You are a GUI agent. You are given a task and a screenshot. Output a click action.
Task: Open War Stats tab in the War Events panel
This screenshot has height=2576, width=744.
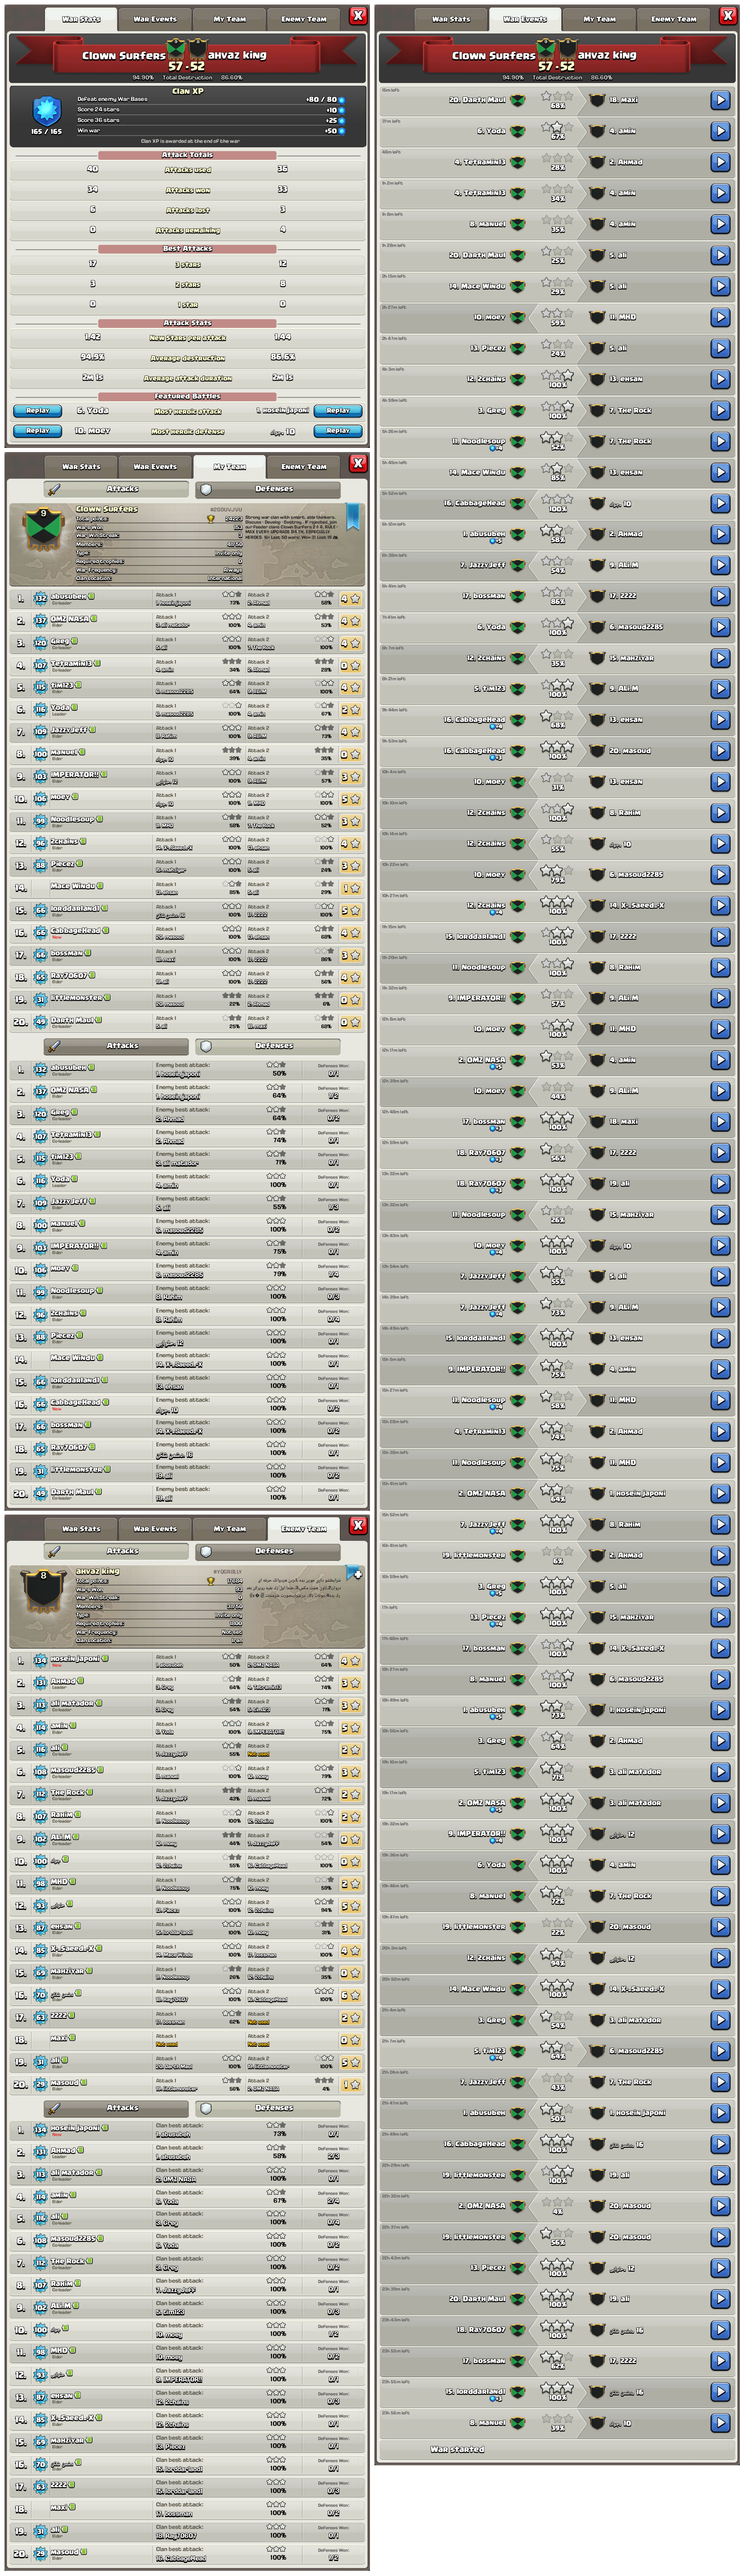pyautogui.click(x=451, y=19)
